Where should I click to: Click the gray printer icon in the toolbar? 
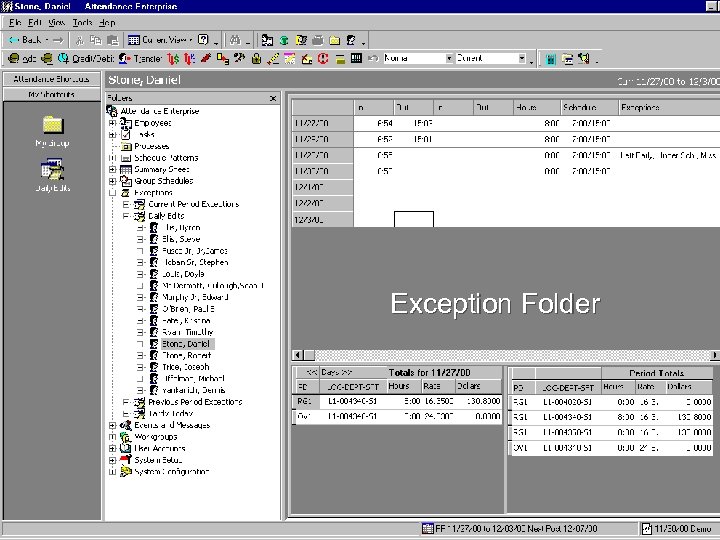pos(318,40)
